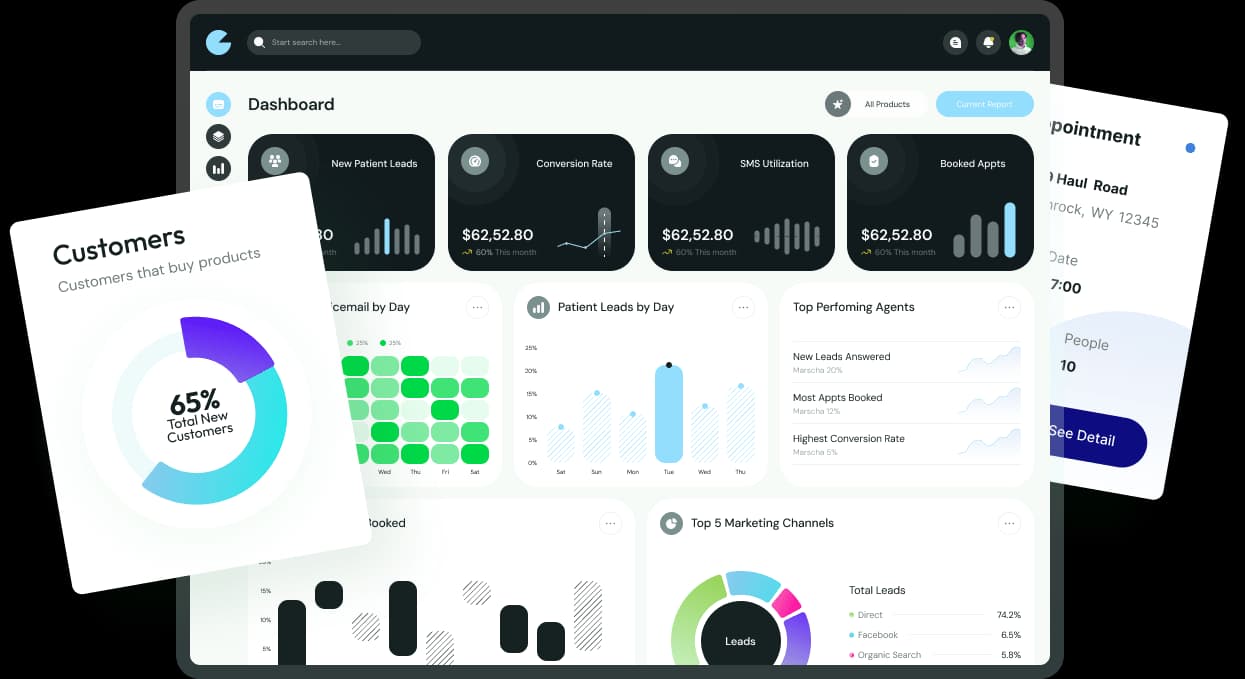Open the notifications bell icon
1245x679 pixels.
click(988, 42)
